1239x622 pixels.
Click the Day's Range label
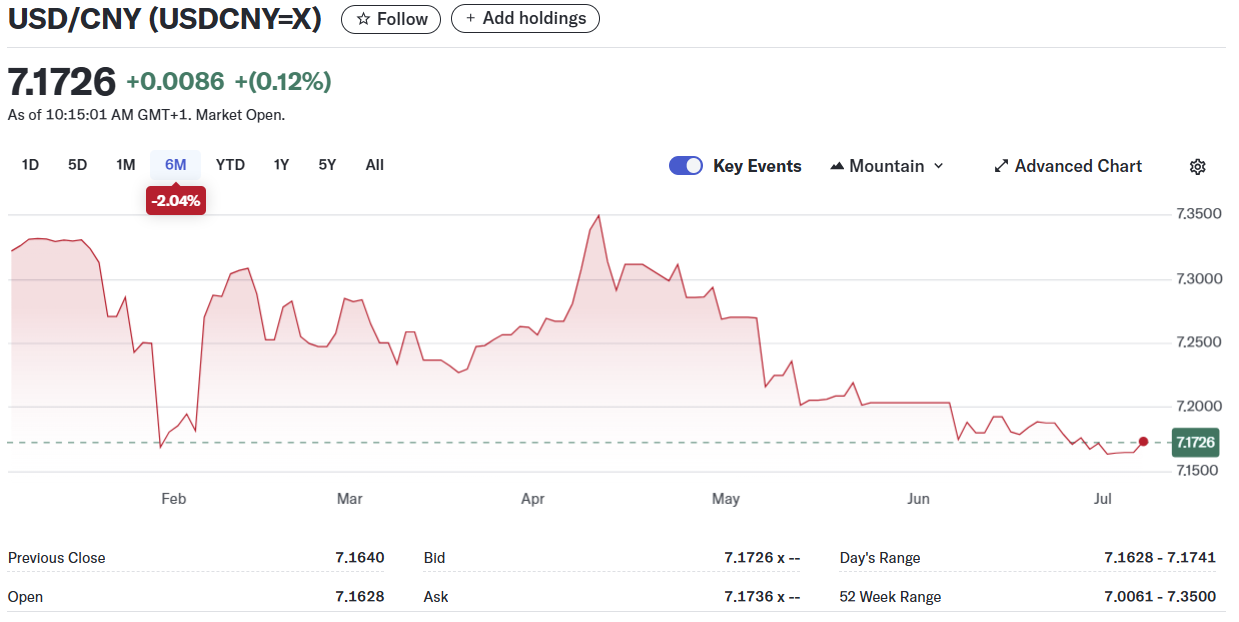880,558
